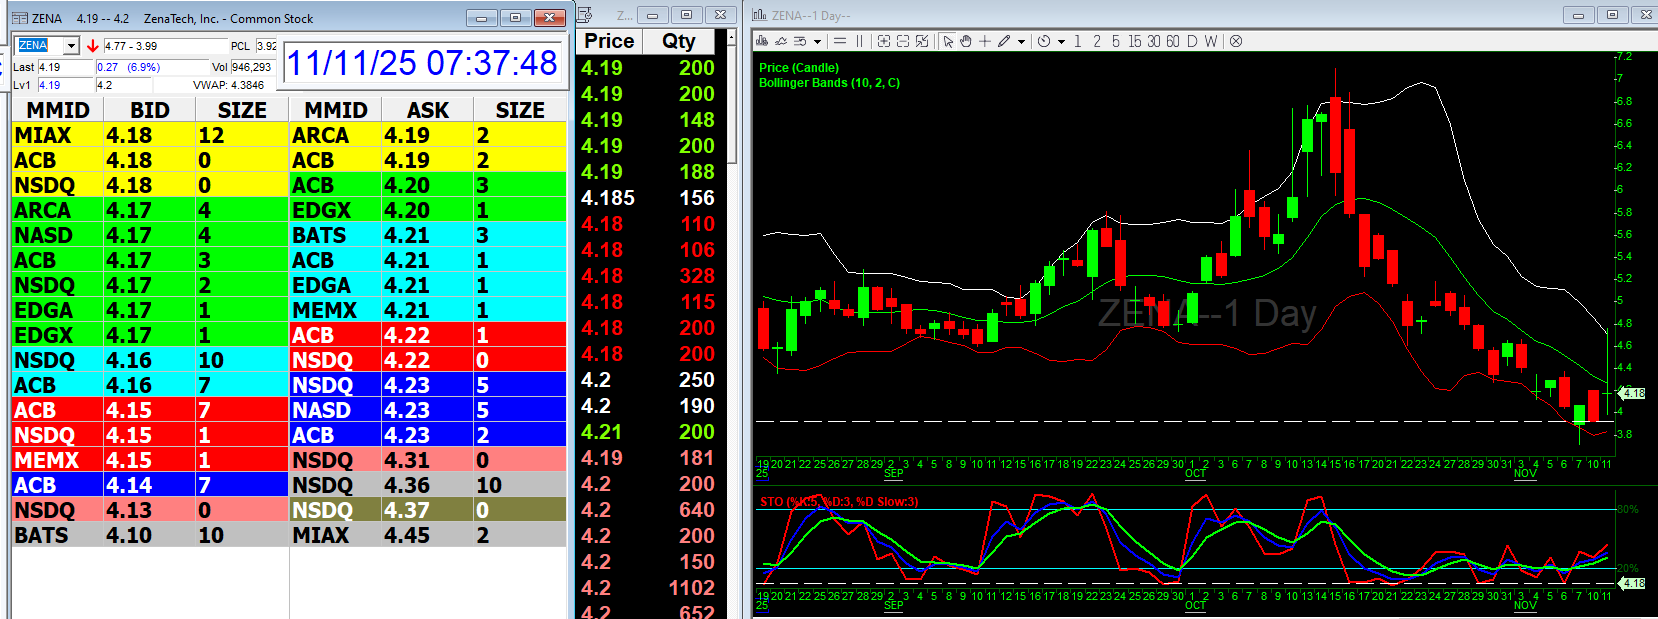
Task: Click the chart type candlestick icon
Action: click(x=762, y=41)
